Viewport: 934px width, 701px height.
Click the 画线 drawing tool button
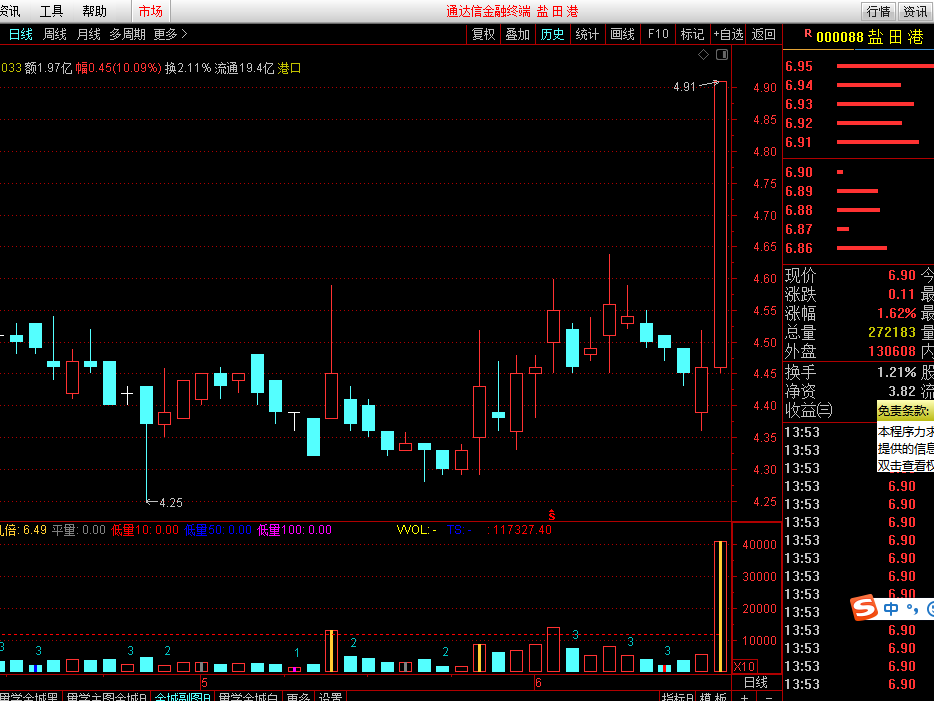point(622,35)
